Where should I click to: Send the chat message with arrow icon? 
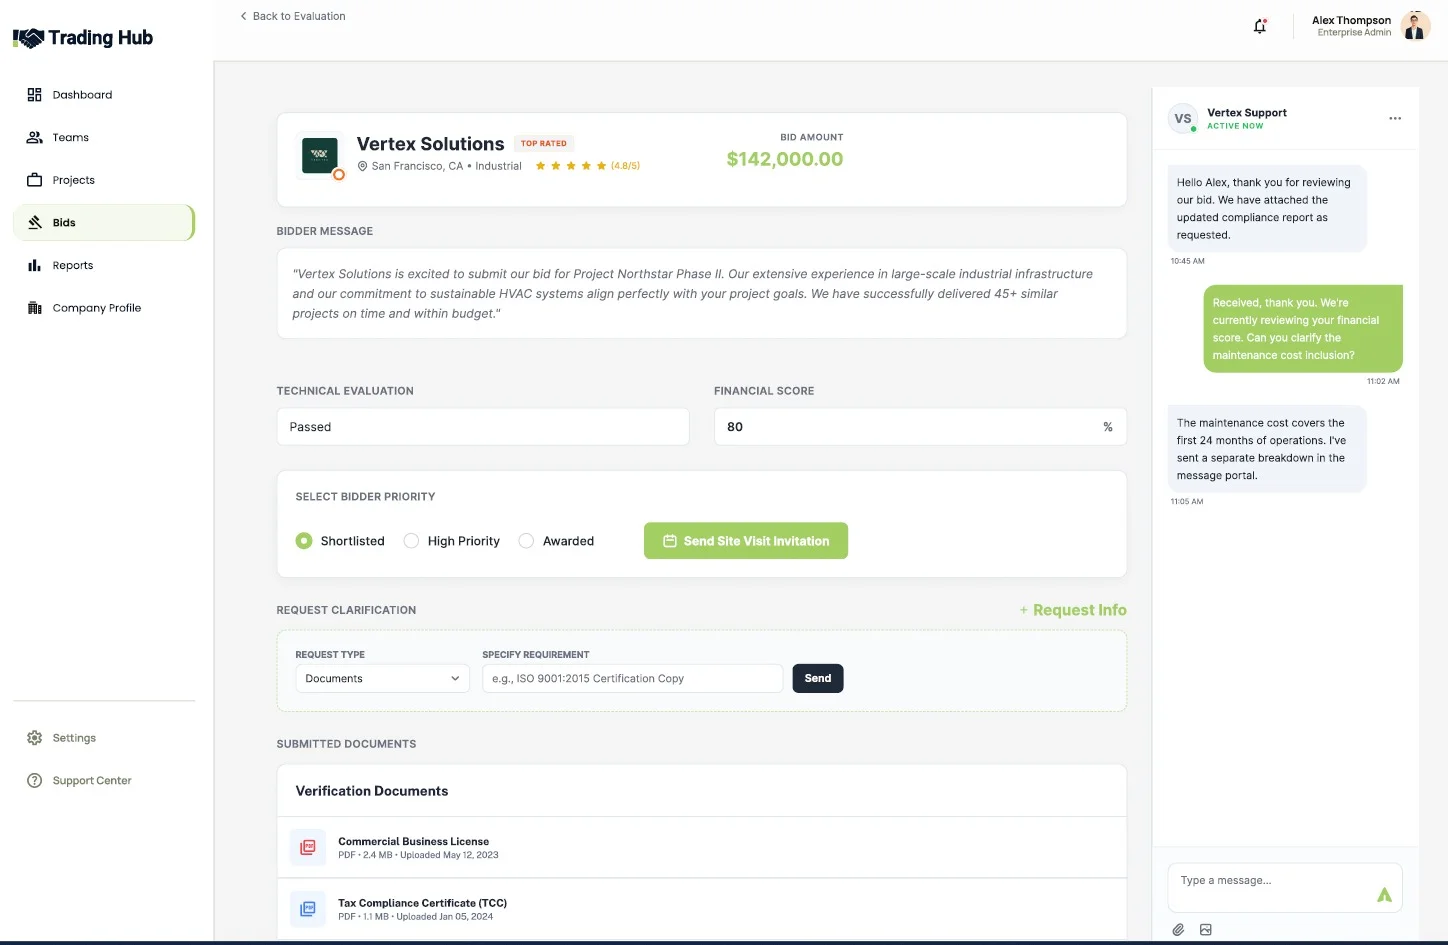tap(1384, 895)
